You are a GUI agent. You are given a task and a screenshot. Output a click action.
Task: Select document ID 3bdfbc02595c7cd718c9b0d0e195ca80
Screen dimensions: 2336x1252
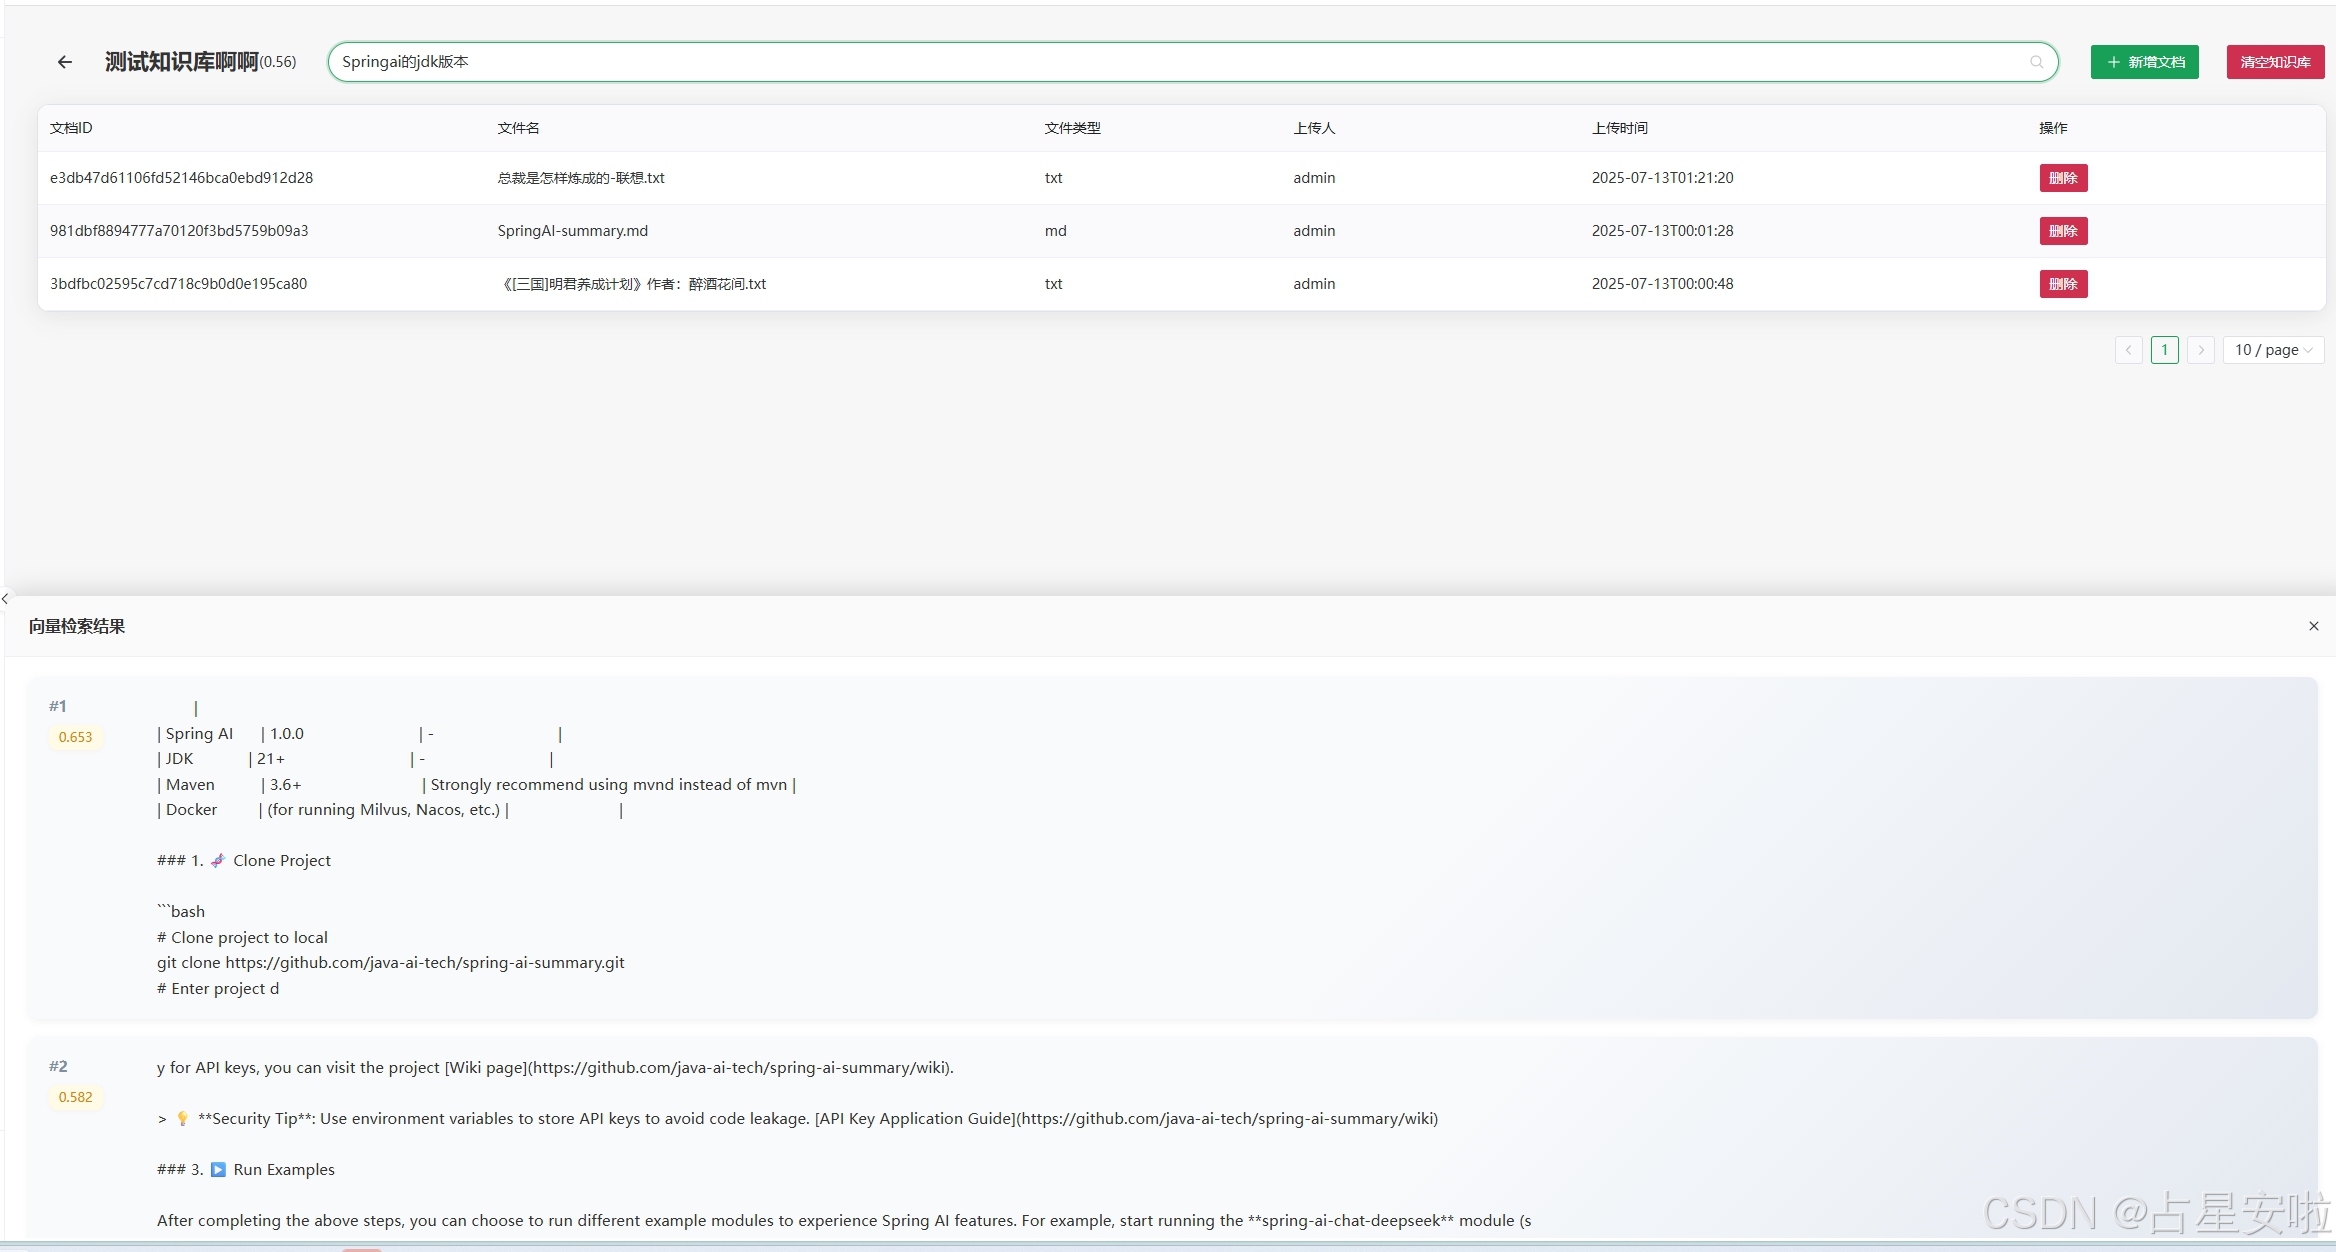pos(178,284)
